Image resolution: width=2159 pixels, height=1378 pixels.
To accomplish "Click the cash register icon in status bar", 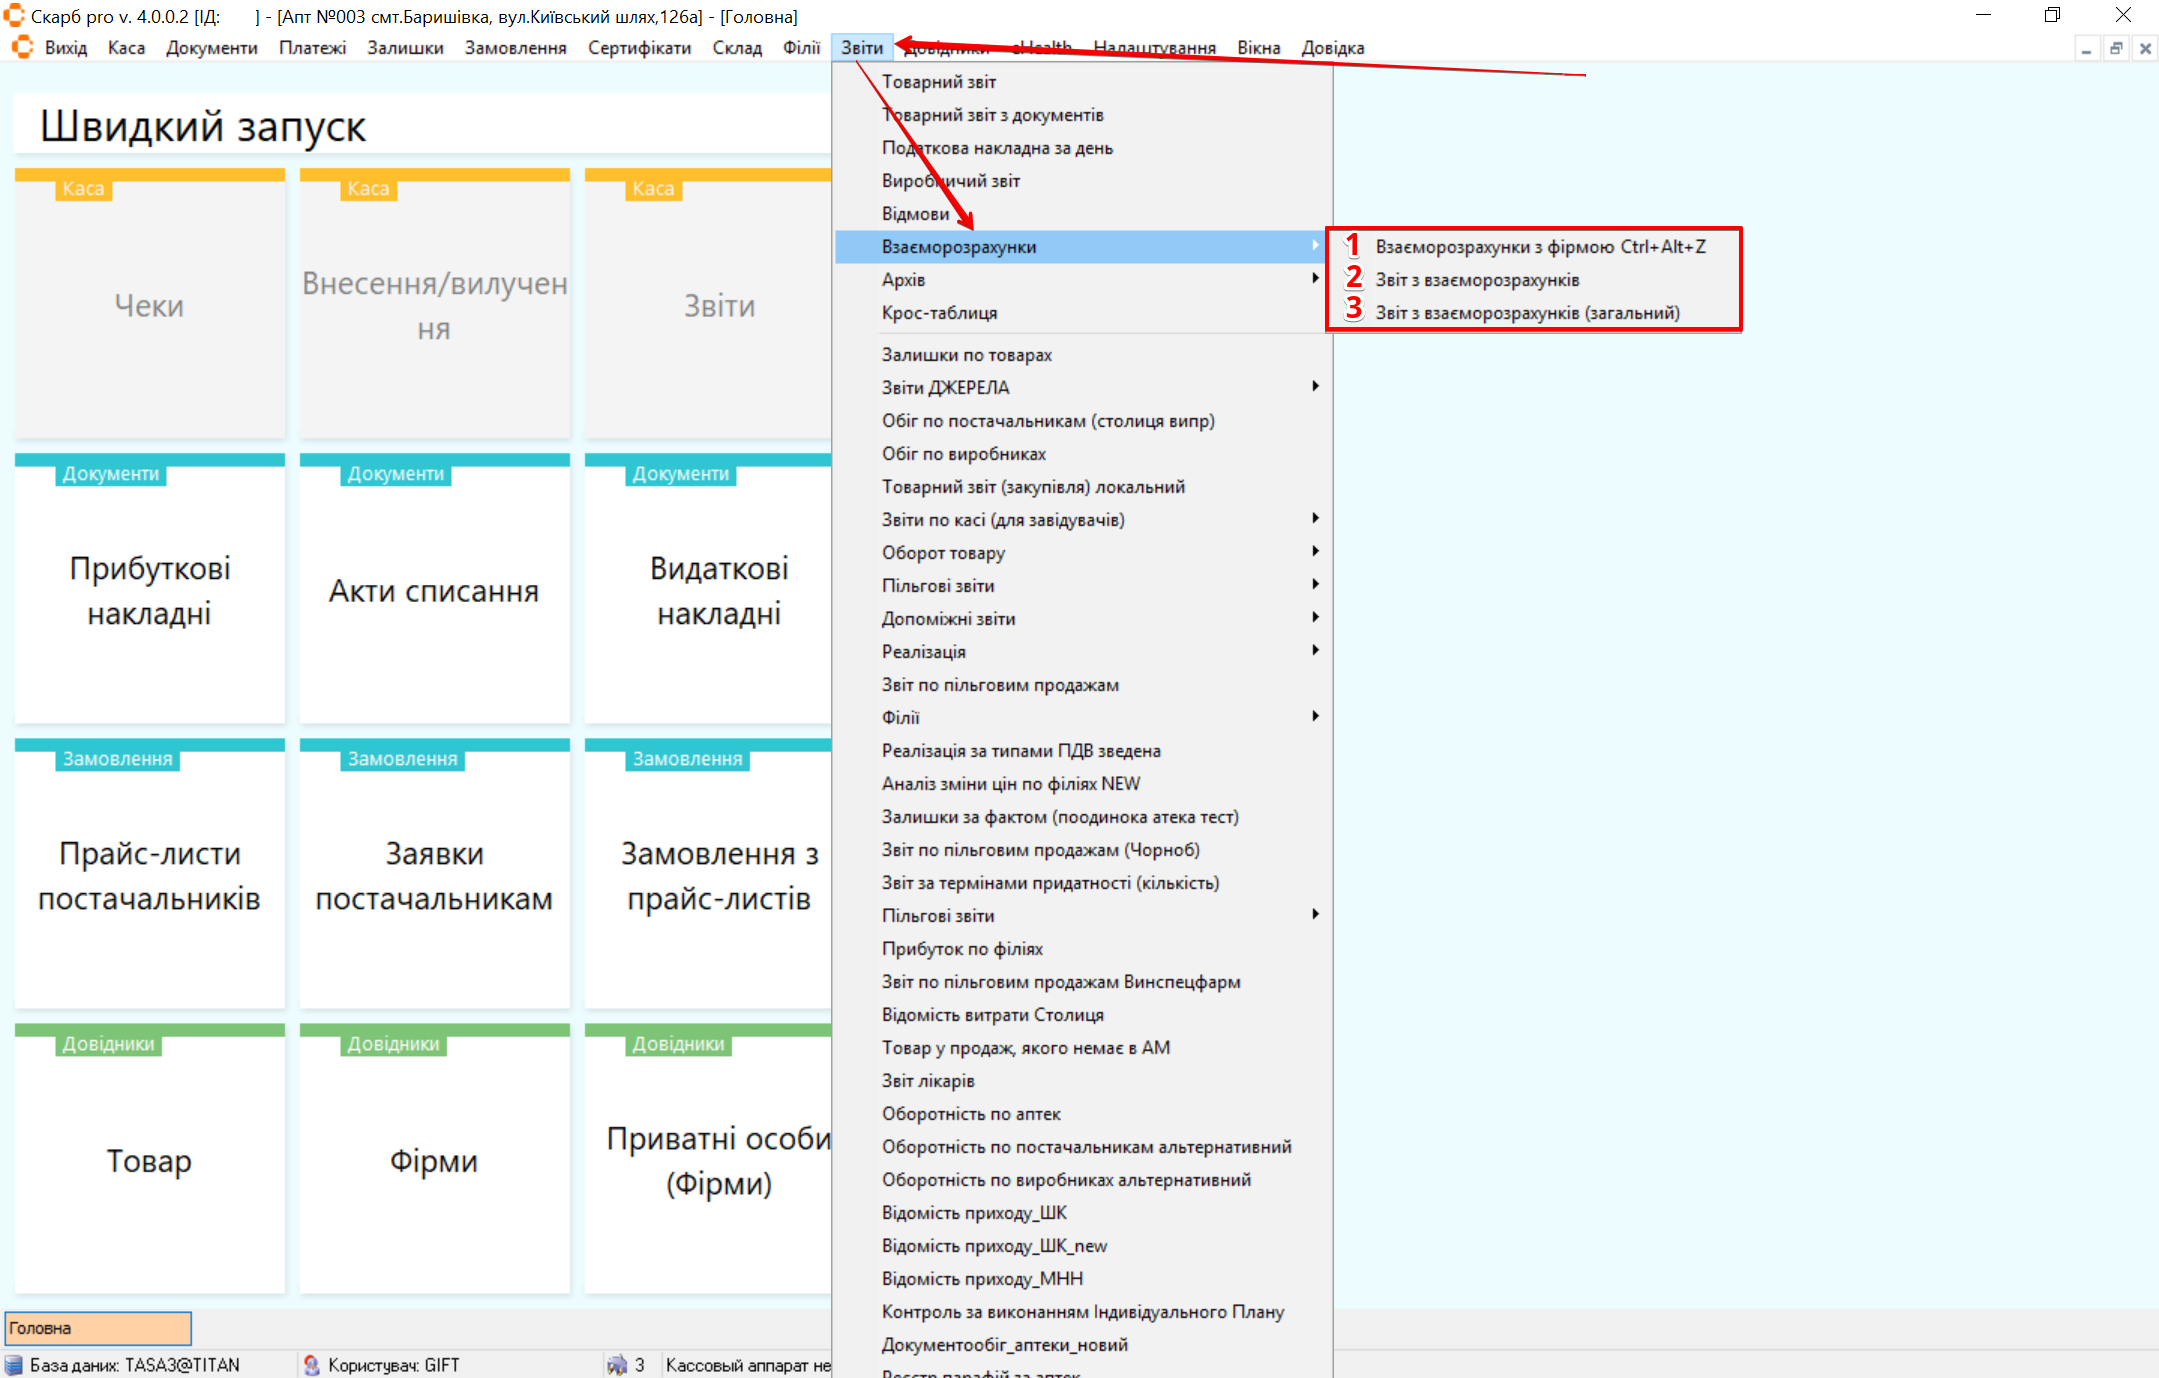I will [617, 1365].
